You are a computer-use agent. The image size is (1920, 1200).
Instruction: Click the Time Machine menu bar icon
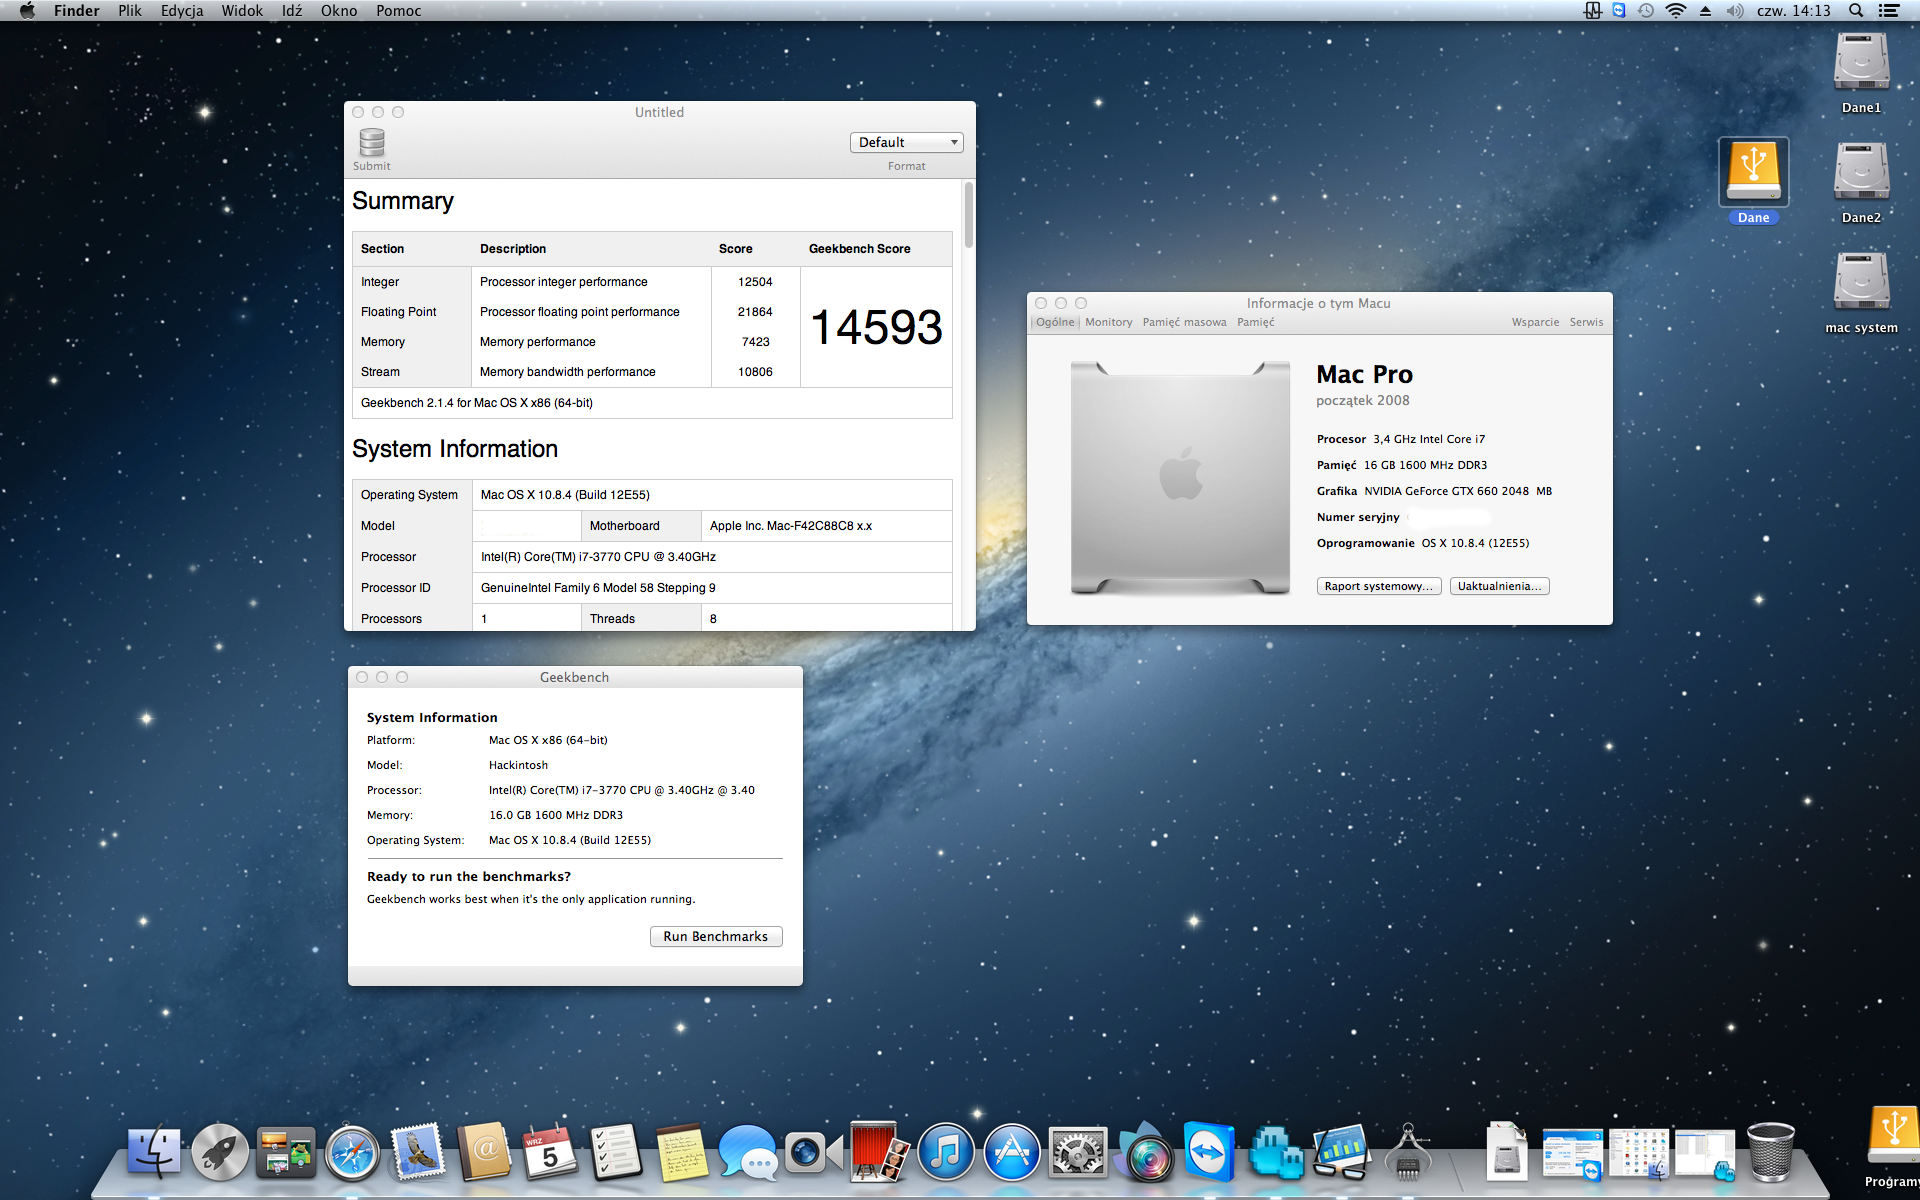coord(1646,11)
